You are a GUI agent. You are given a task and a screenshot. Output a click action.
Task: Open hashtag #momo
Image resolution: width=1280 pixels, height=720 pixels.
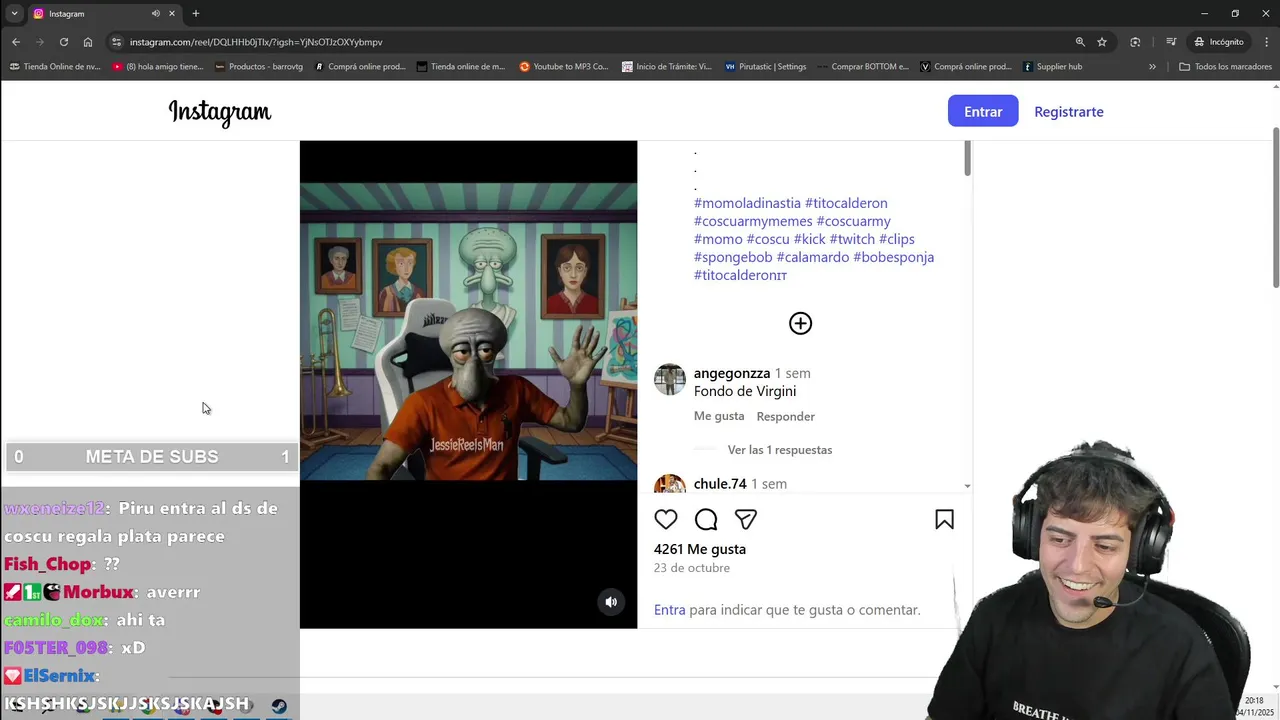click(x=718, y=239)
